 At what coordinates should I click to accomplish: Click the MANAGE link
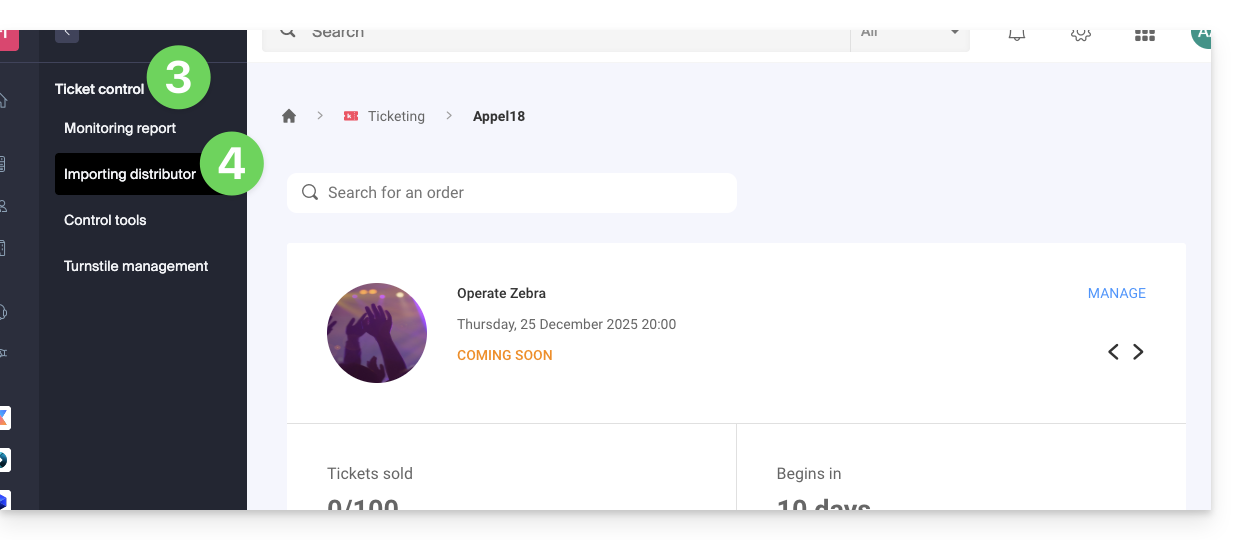pyautogui.click(x=1116, y=293)
